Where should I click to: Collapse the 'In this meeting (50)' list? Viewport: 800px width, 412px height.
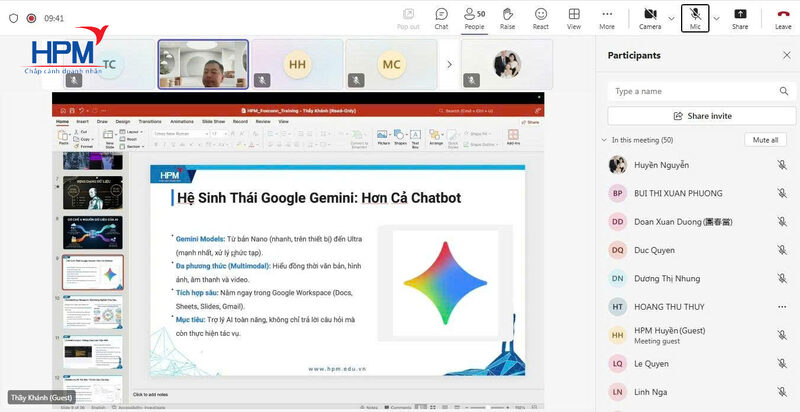pyautogui.click(x=603, y=140)
